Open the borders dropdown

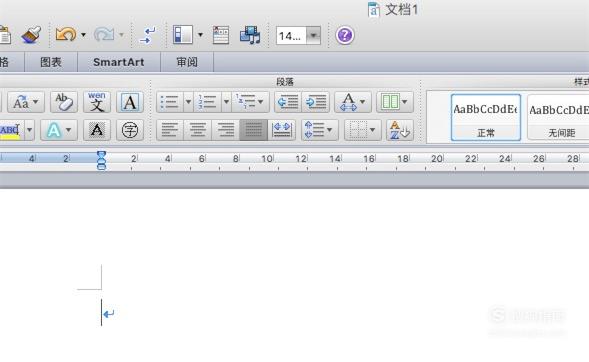click(362, 130)
